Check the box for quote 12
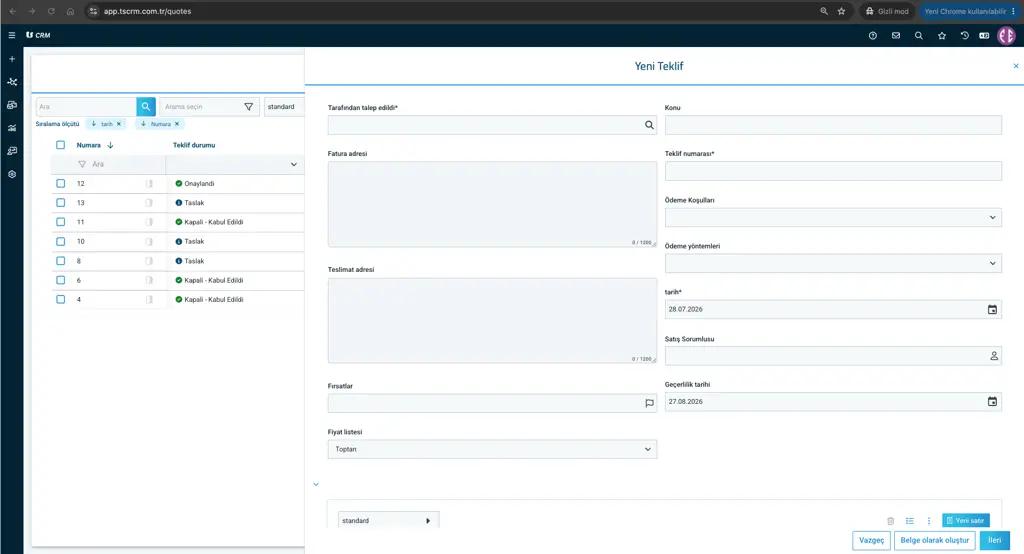 coord(61,184)
